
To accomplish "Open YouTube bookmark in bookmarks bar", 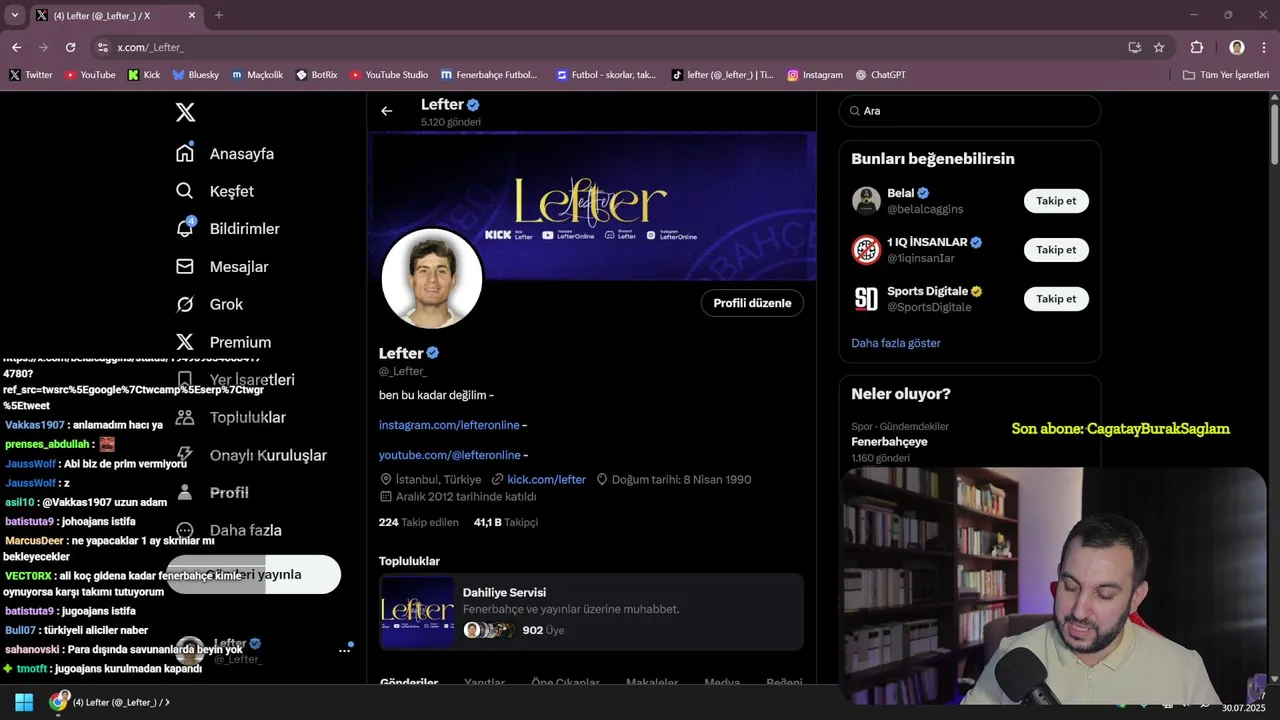I will (90, 75).
